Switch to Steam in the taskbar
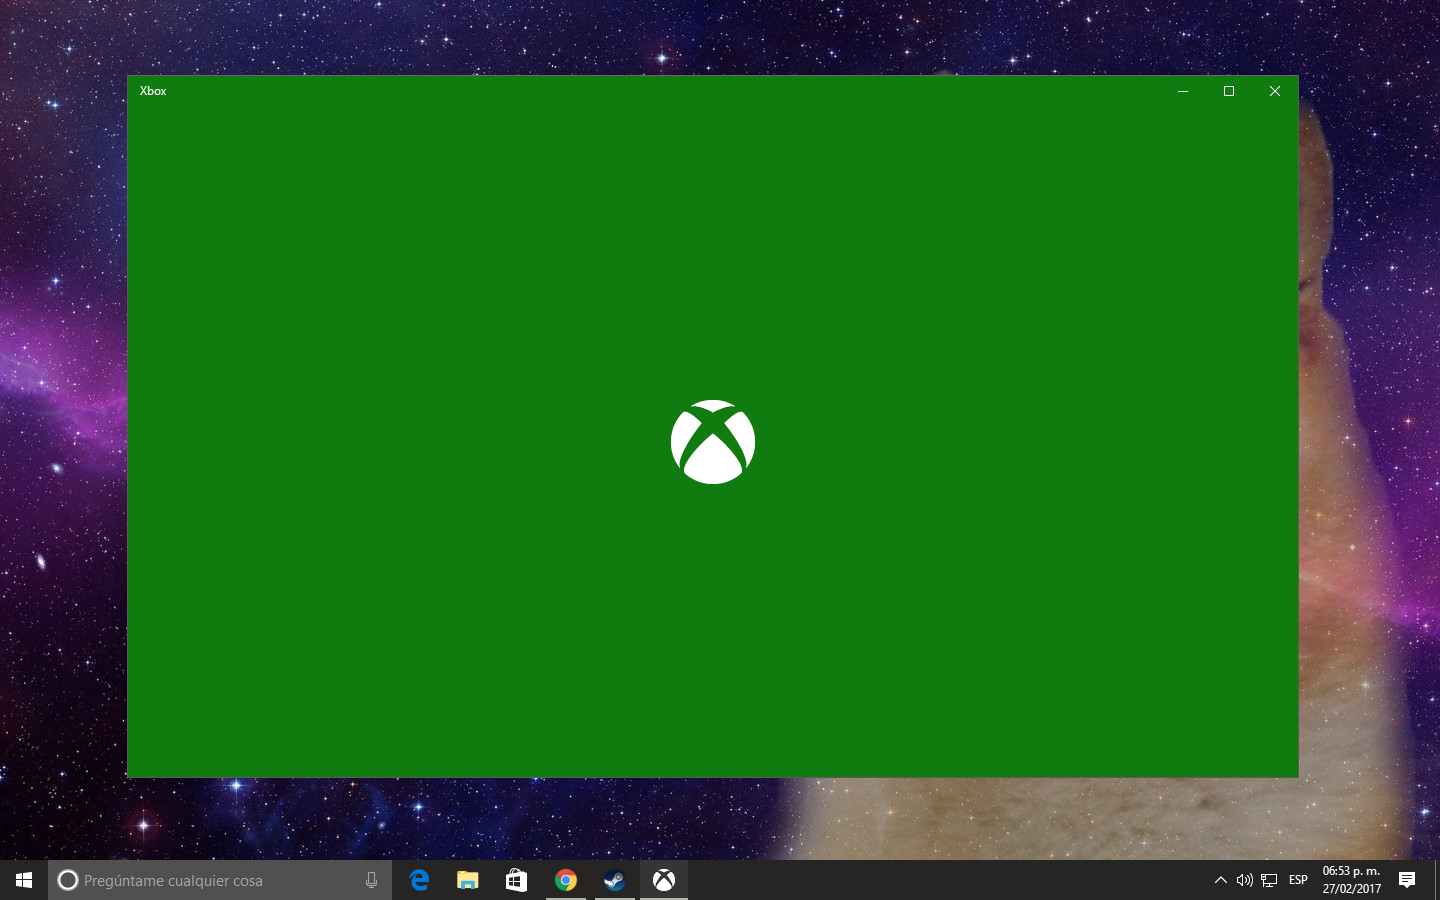 [614, 880]
